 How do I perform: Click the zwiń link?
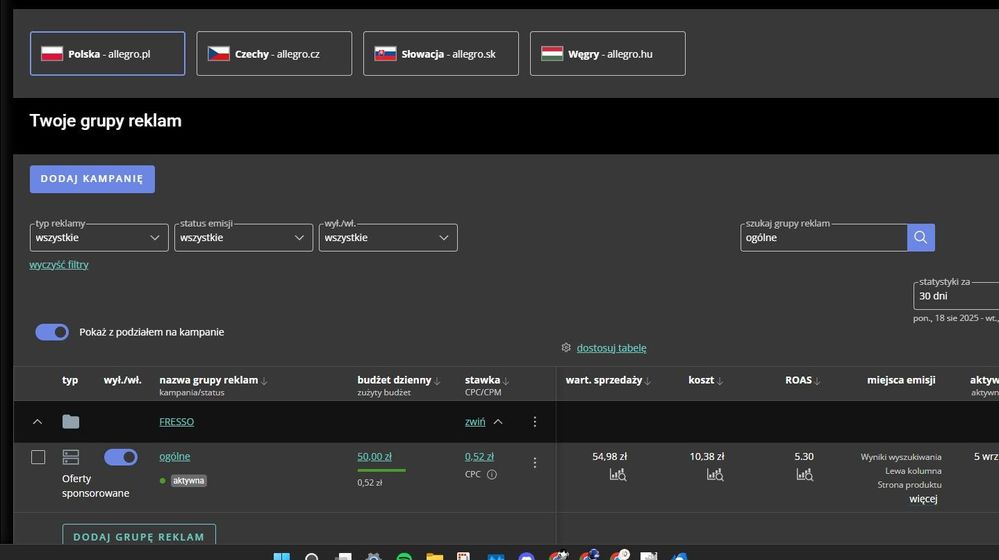[x=475, y=421]
